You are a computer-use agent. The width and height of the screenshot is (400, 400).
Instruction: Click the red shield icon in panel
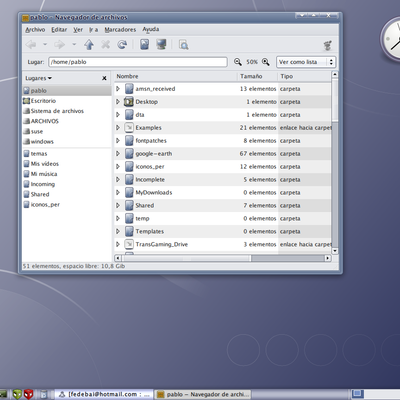pos(29,395)
